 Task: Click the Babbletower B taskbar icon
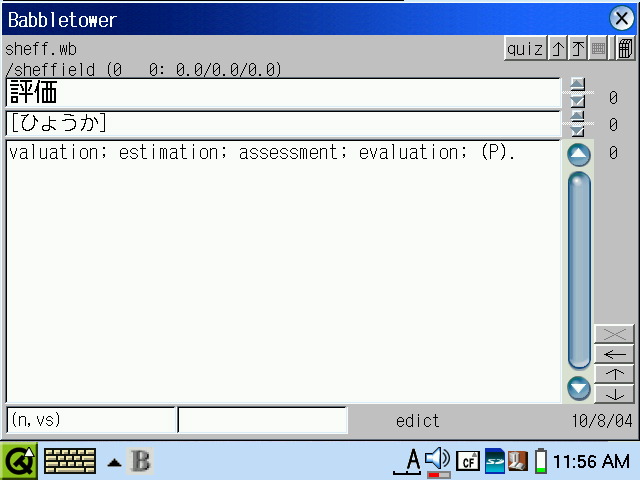[x=141, y=461]
